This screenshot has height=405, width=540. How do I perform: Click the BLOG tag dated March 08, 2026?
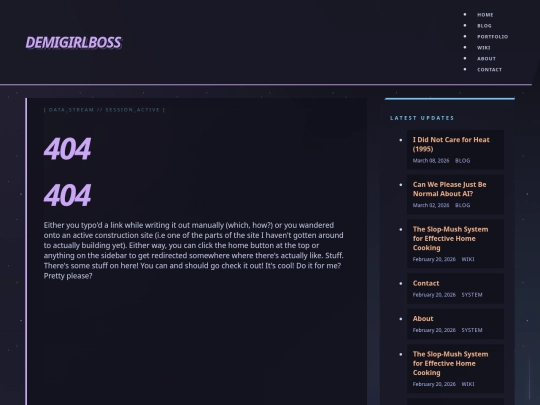pos(462,160)
